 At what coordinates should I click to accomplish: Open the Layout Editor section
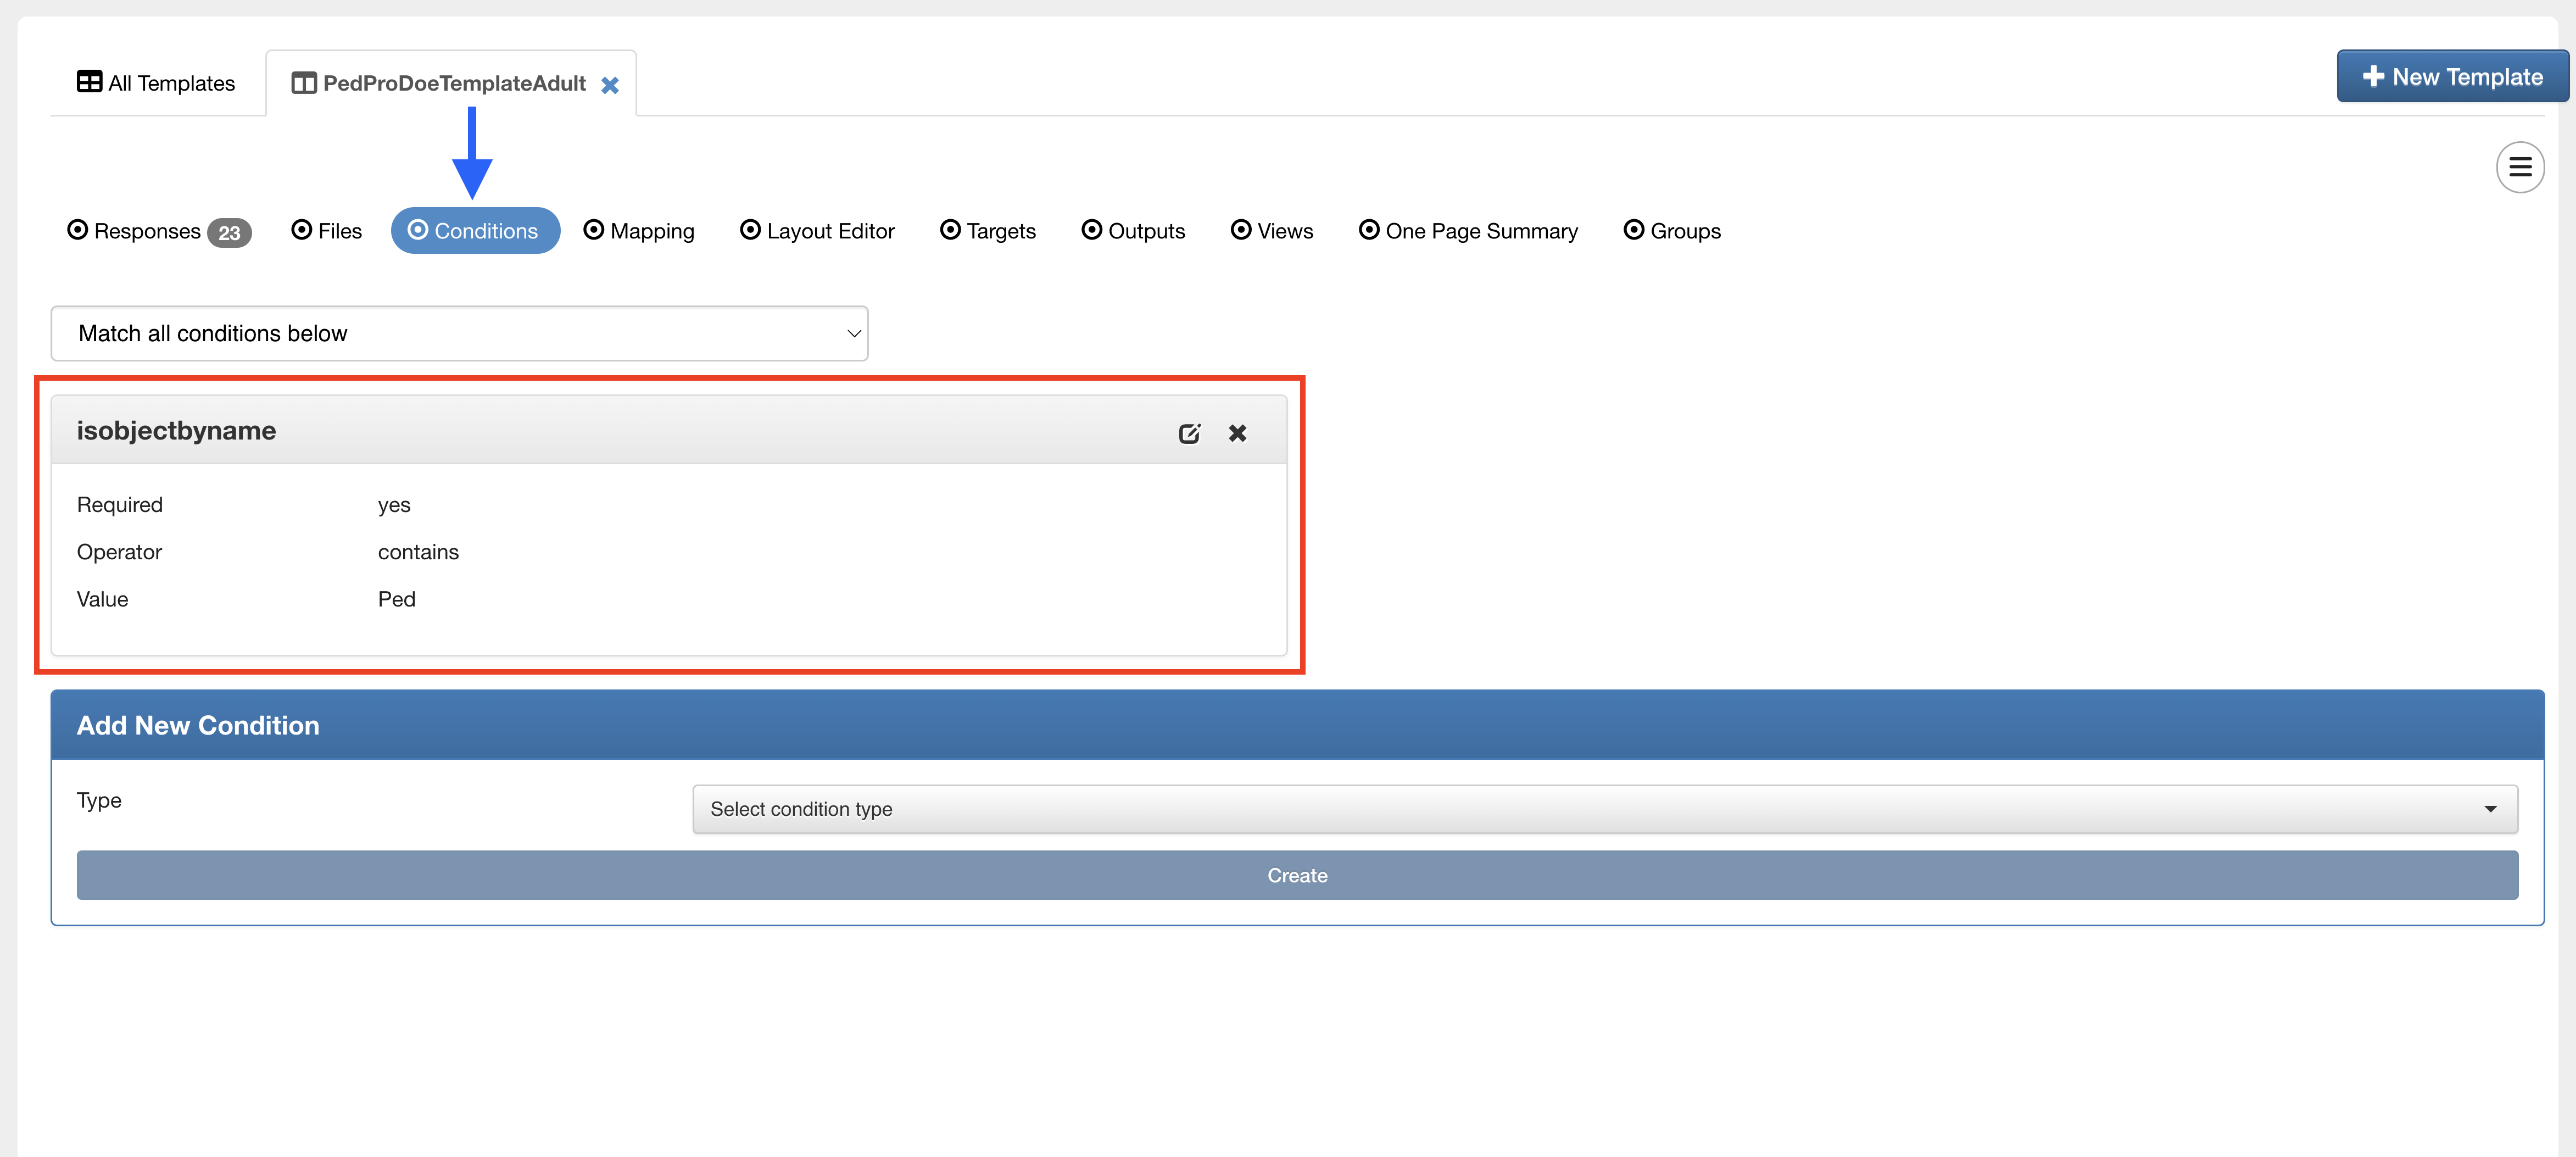pos(817,231)
